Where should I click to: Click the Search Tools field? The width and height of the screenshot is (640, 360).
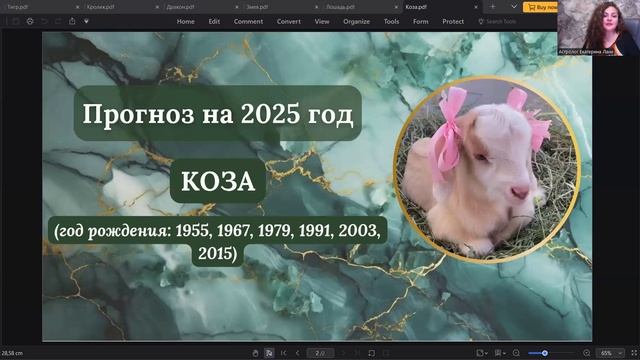[497, 22]
